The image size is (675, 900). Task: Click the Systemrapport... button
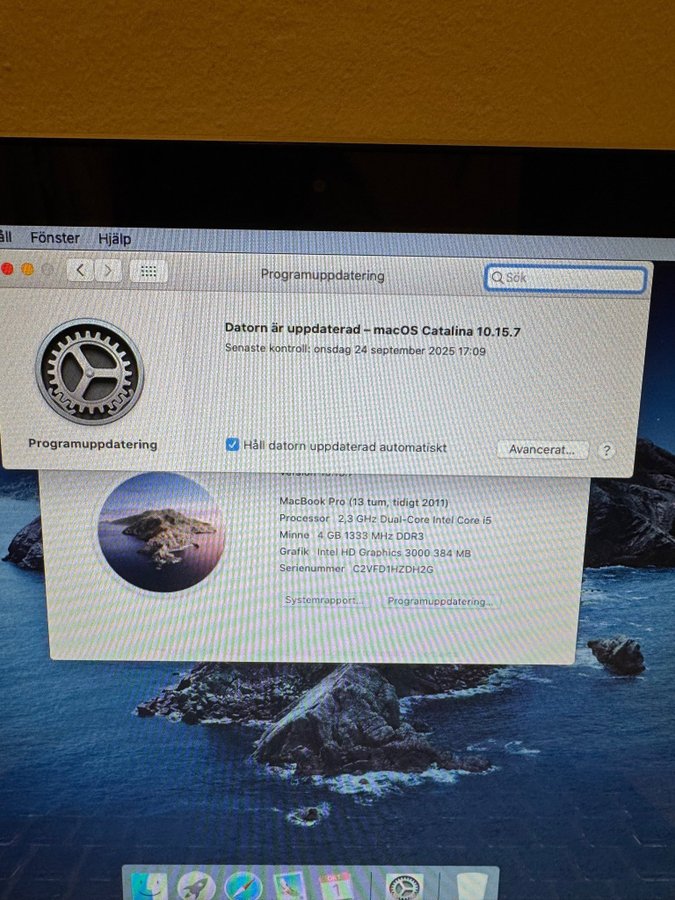tap(326, 601)
